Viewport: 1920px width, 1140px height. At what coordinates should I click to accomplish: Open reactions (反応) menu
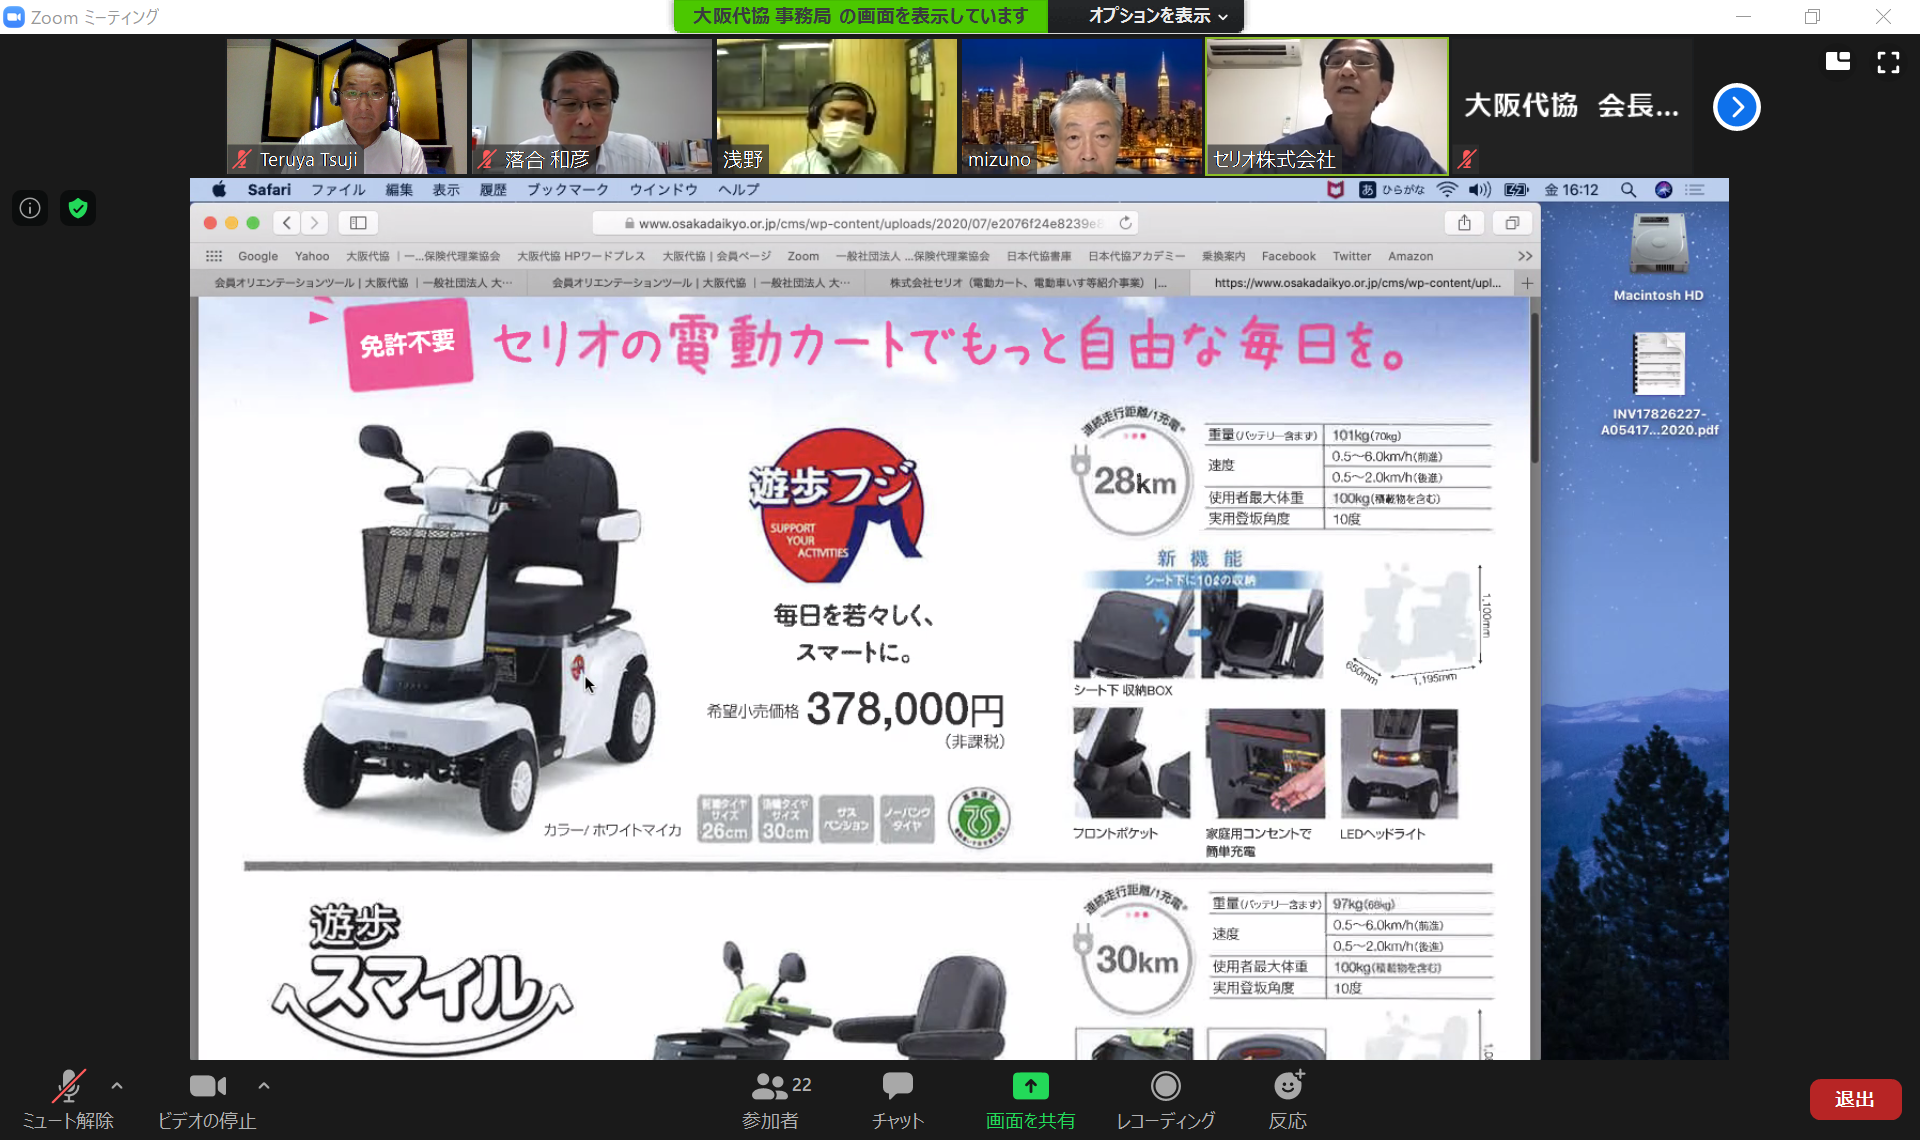[1288, 1100]
